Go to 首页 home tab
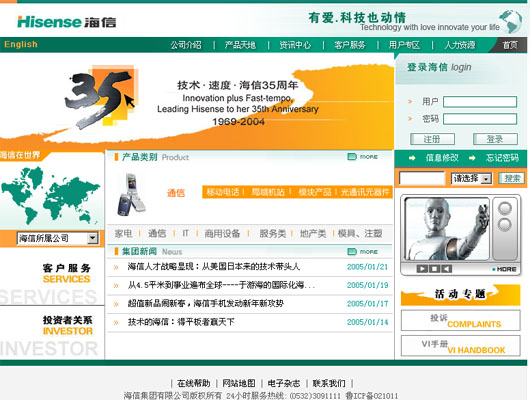 [510, 45]
